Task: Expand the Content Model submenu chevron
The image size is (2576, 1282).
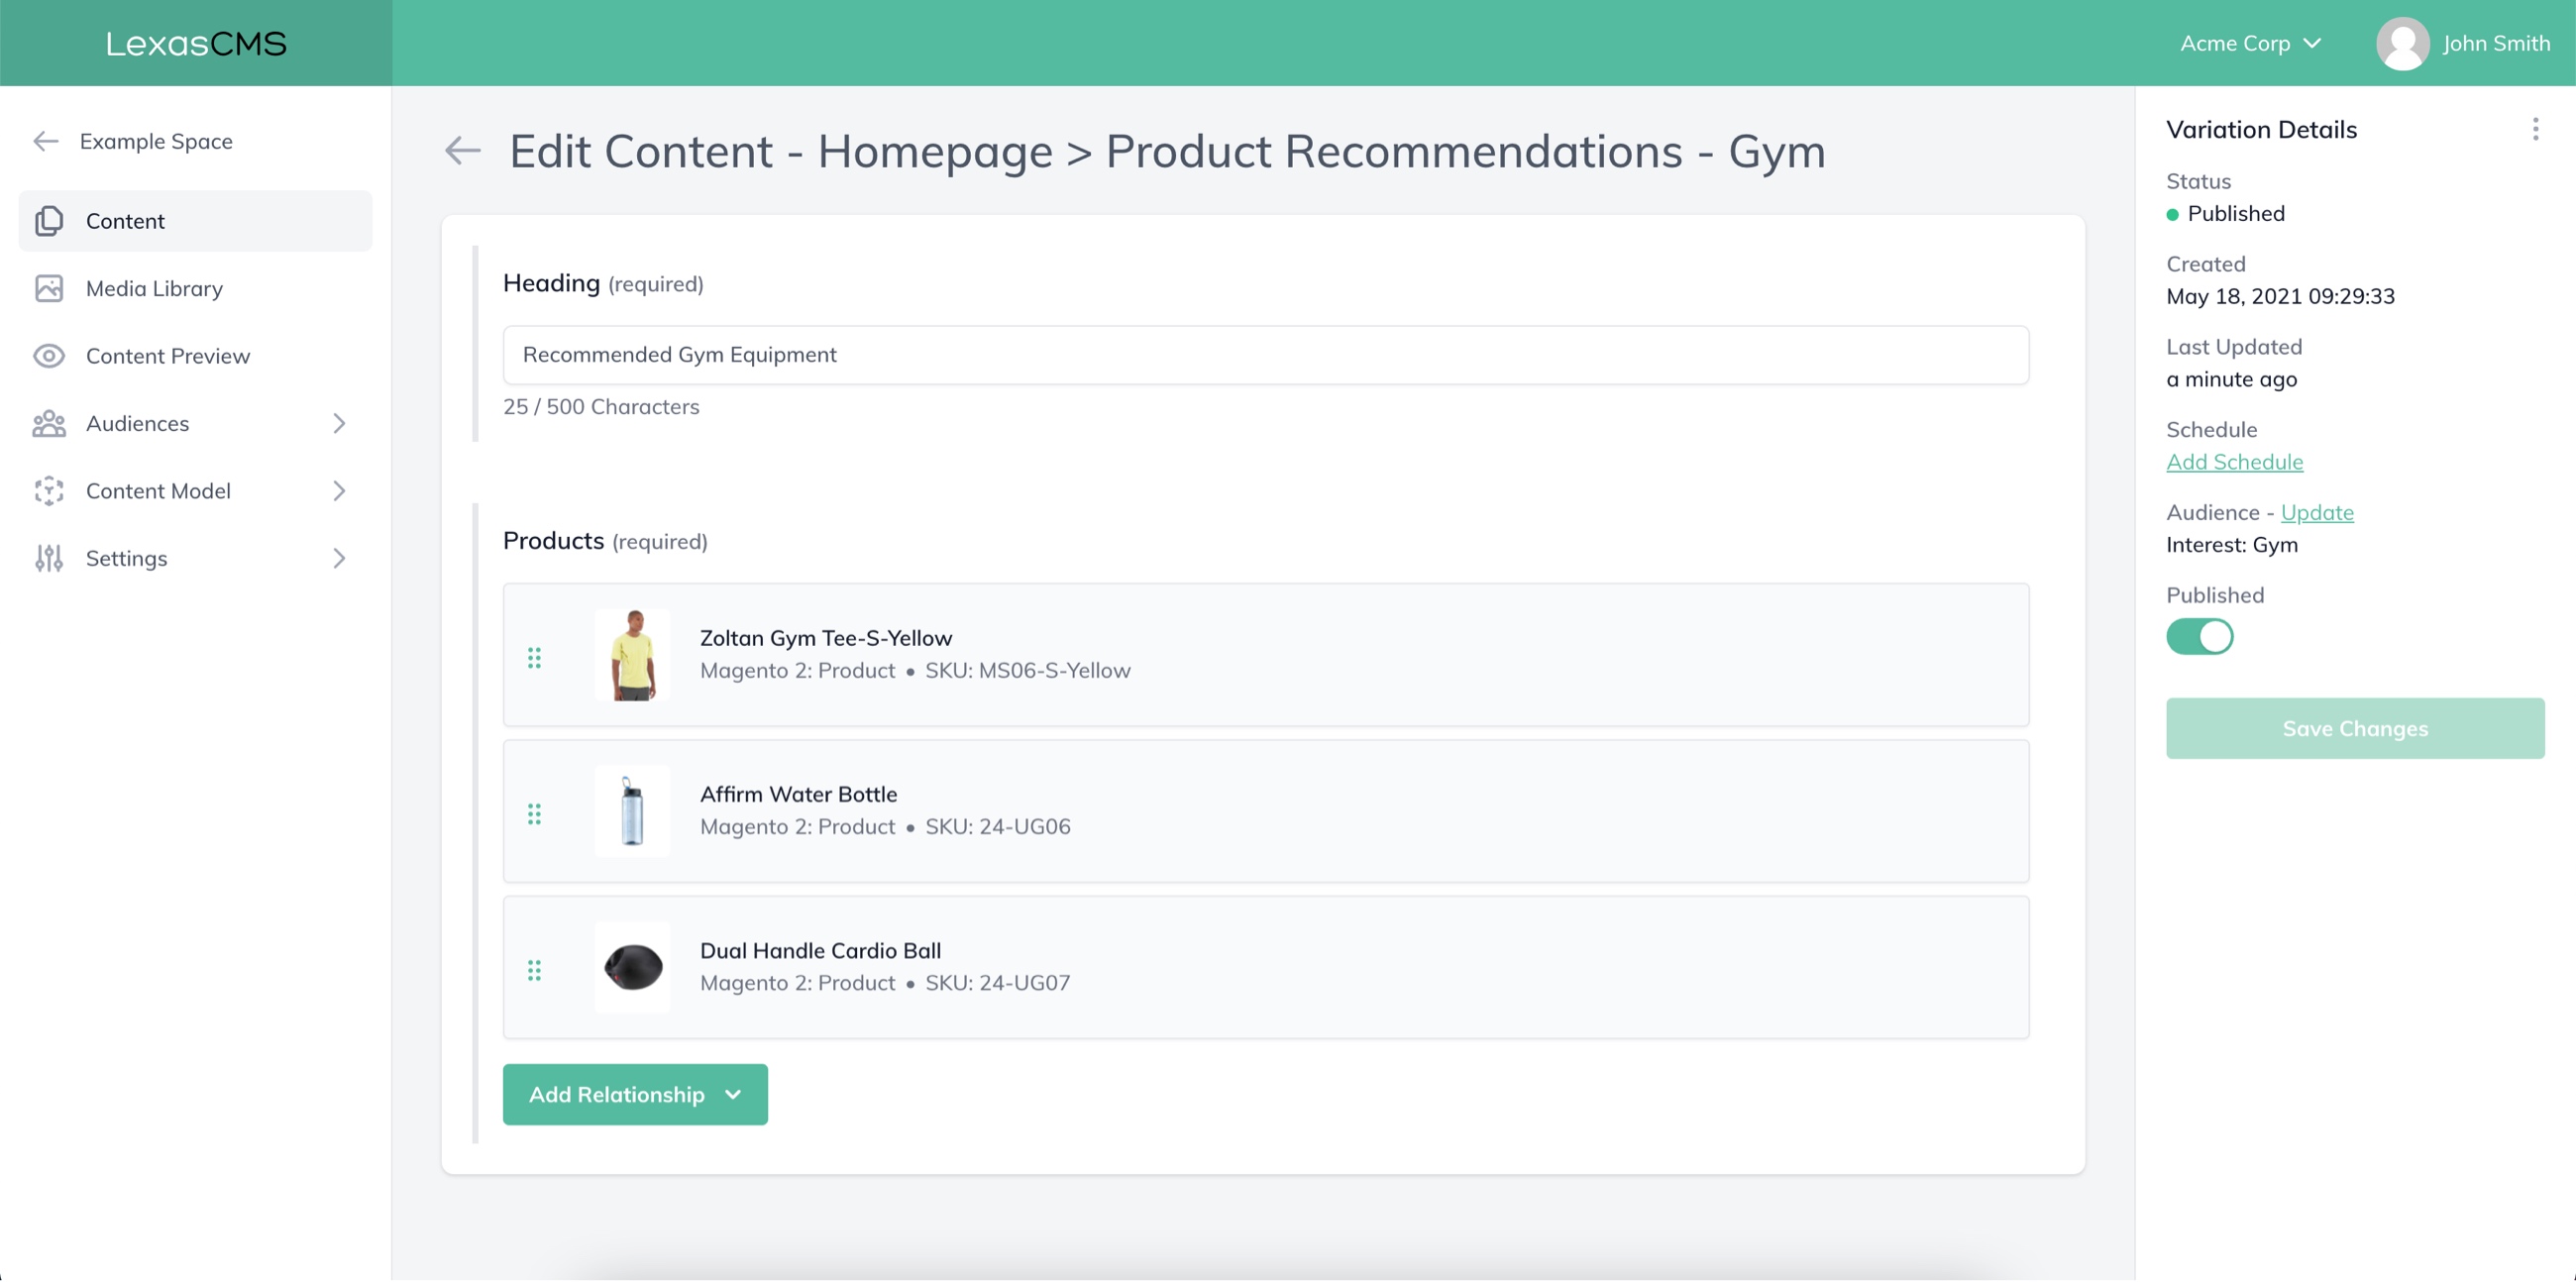Action: 339,491
